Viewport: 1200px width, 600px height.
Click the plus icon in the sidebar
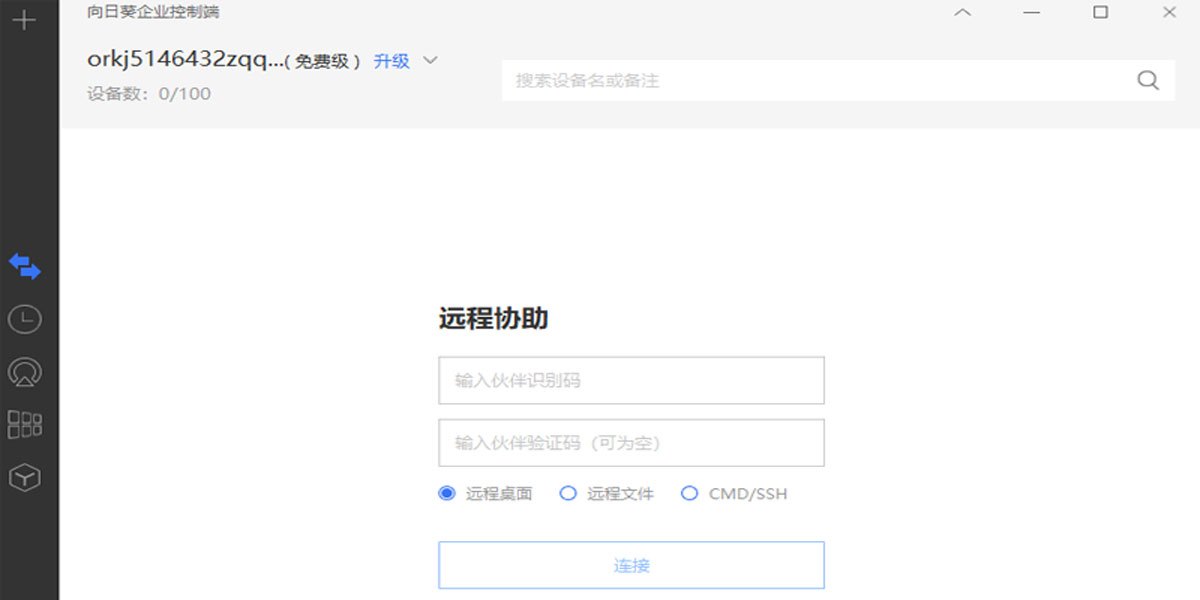(24, 20)
